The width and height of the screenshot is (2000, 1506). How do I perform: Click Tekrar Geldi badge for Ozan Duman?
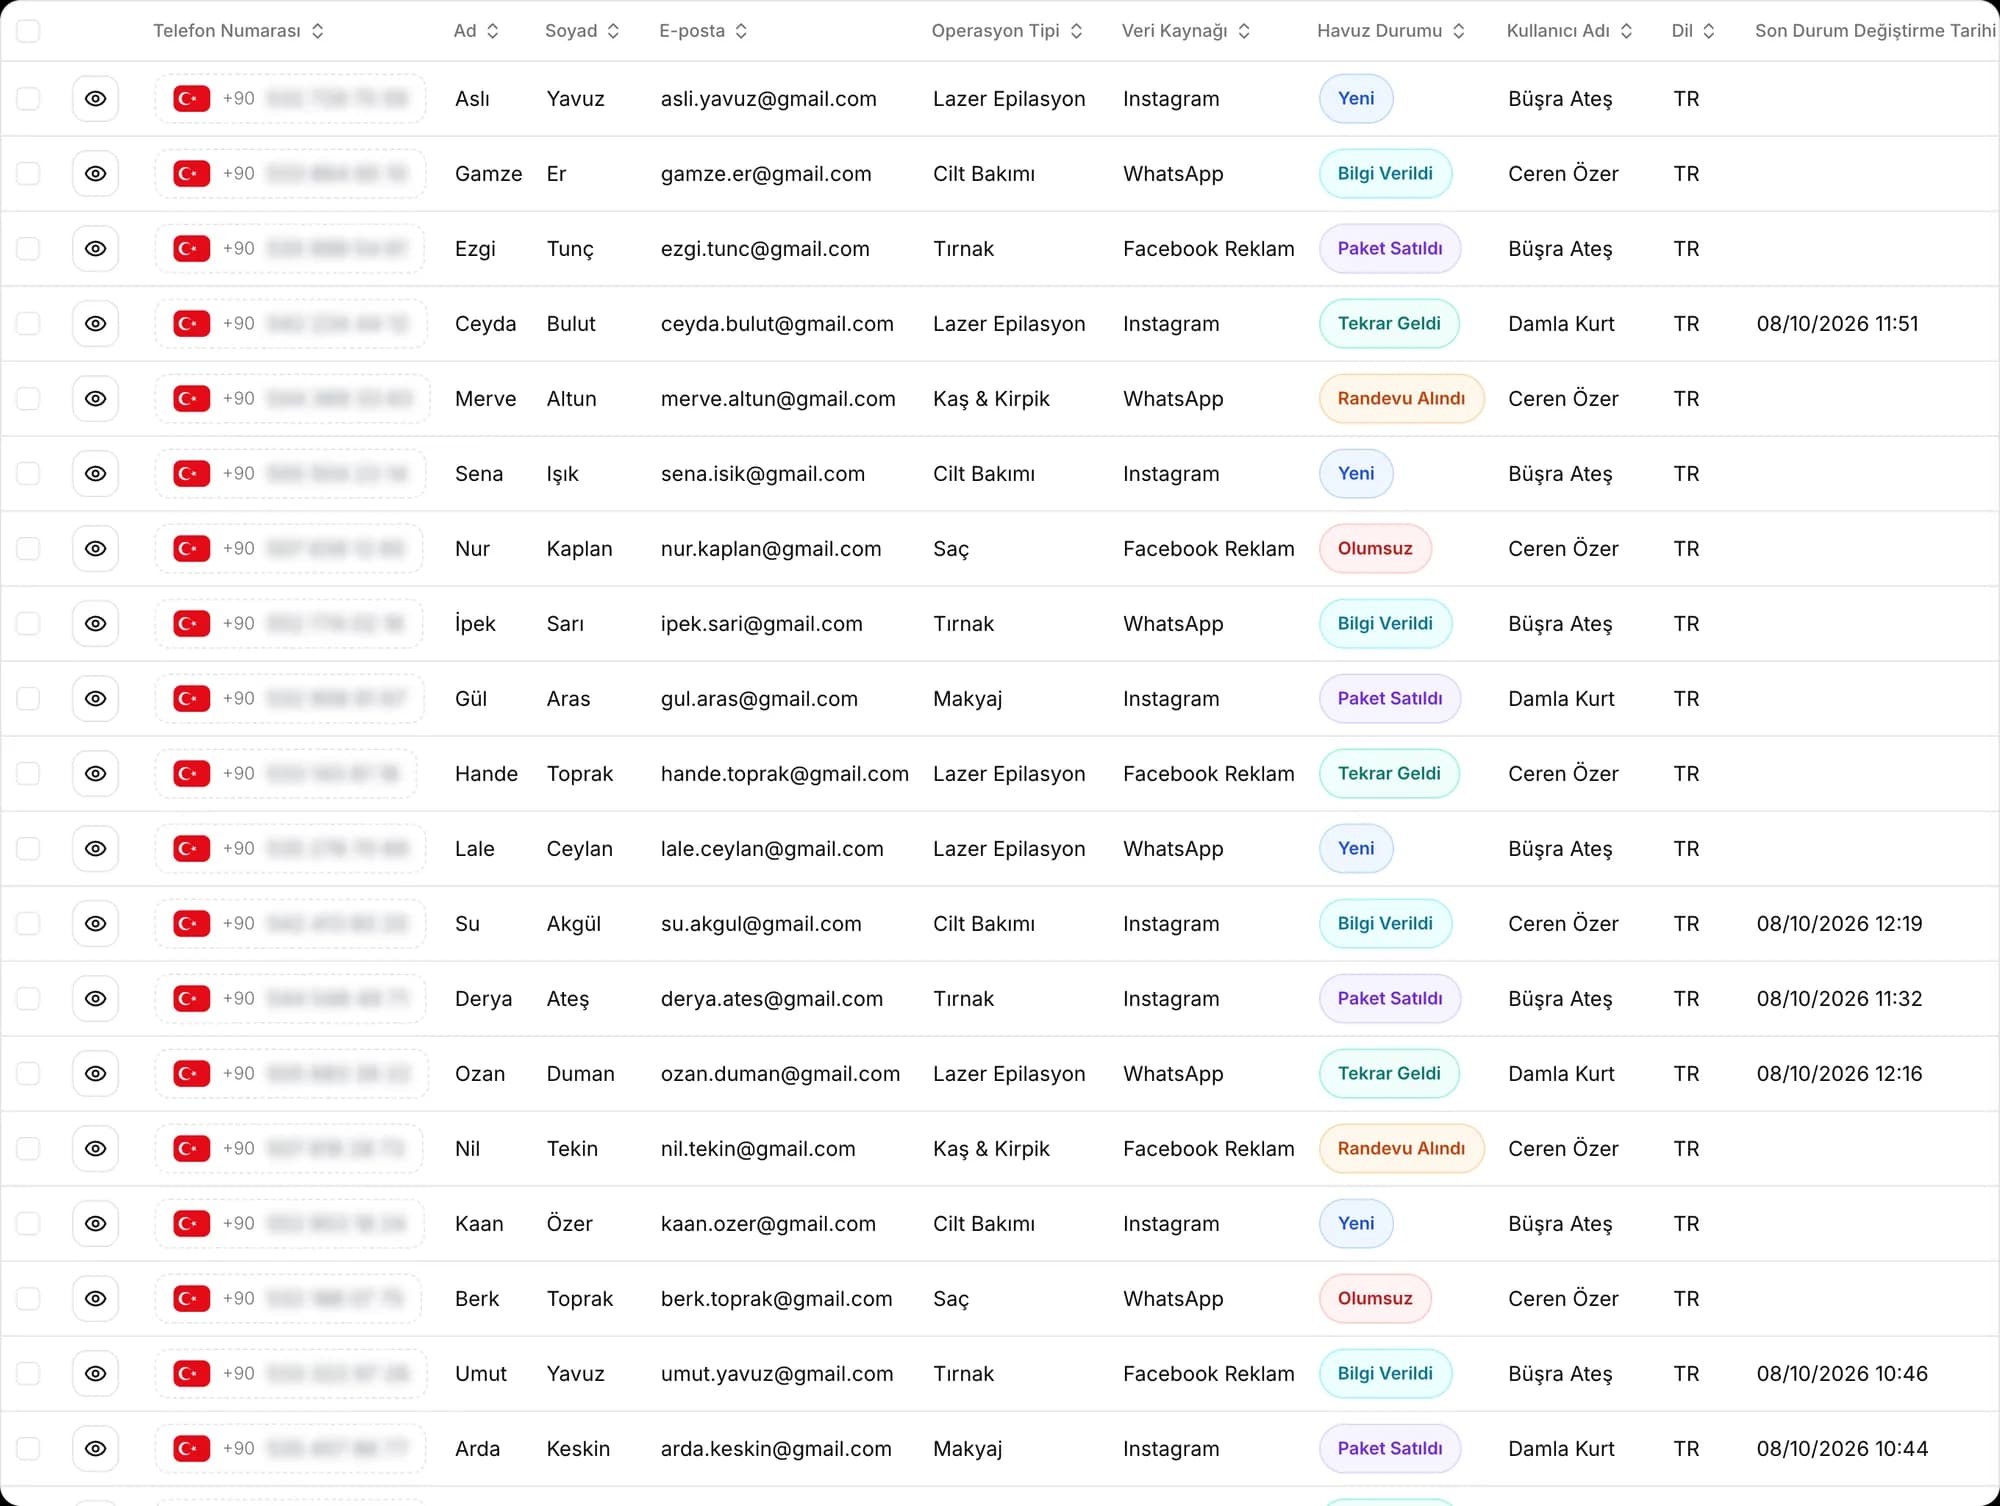(x=1389, y=1074)
